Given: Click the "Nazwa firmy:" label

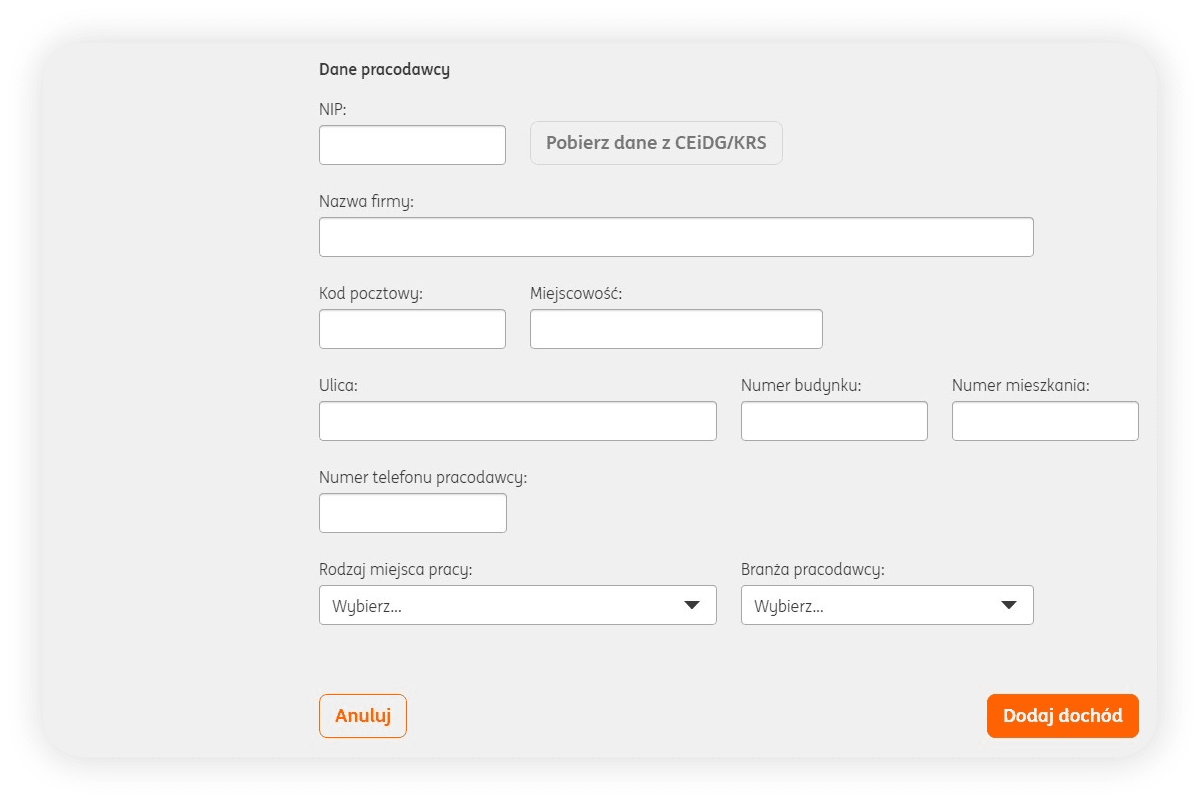Looking at the screenshot, I should click(x=366, y=202).
